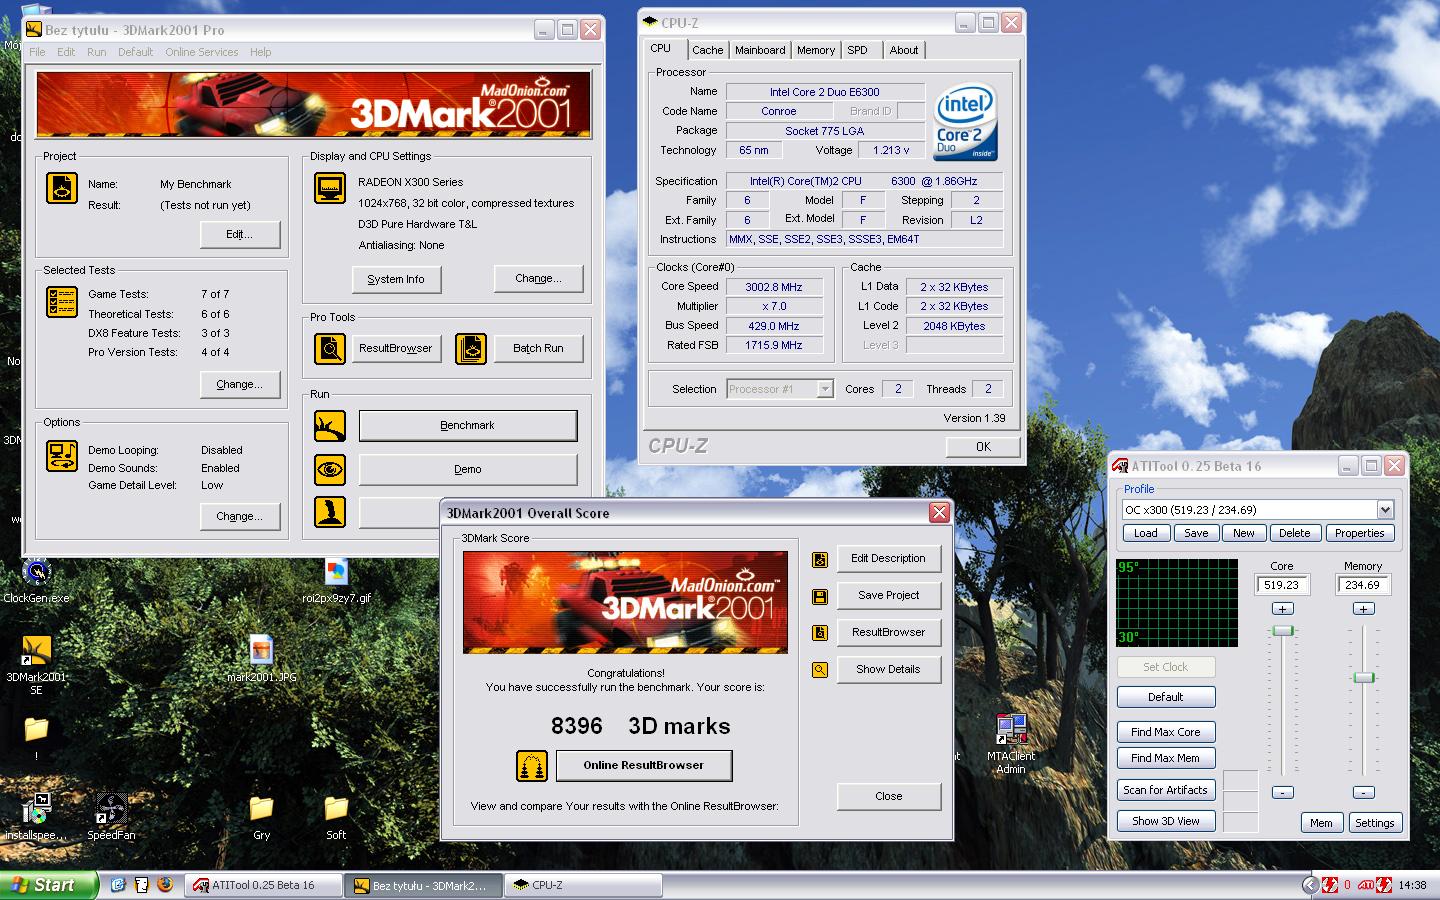Click the ATITool temperature graph
The image size is (1440, 900).
[1177, 603]
